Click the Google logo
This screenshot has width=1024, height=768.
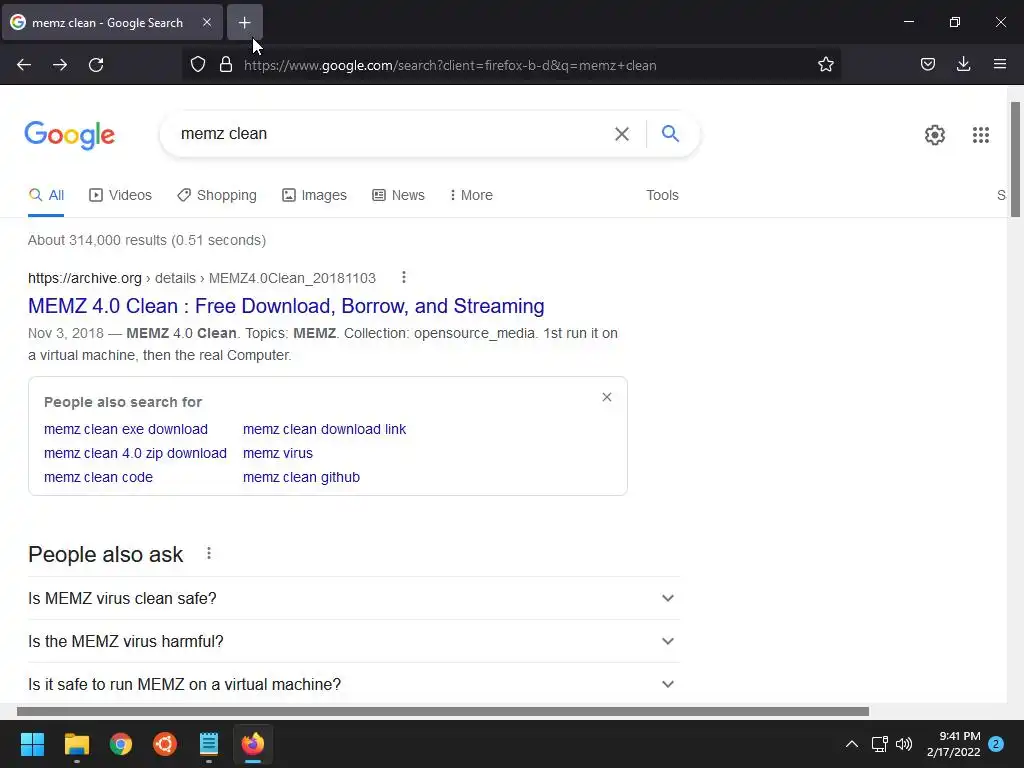pos(69,135)
